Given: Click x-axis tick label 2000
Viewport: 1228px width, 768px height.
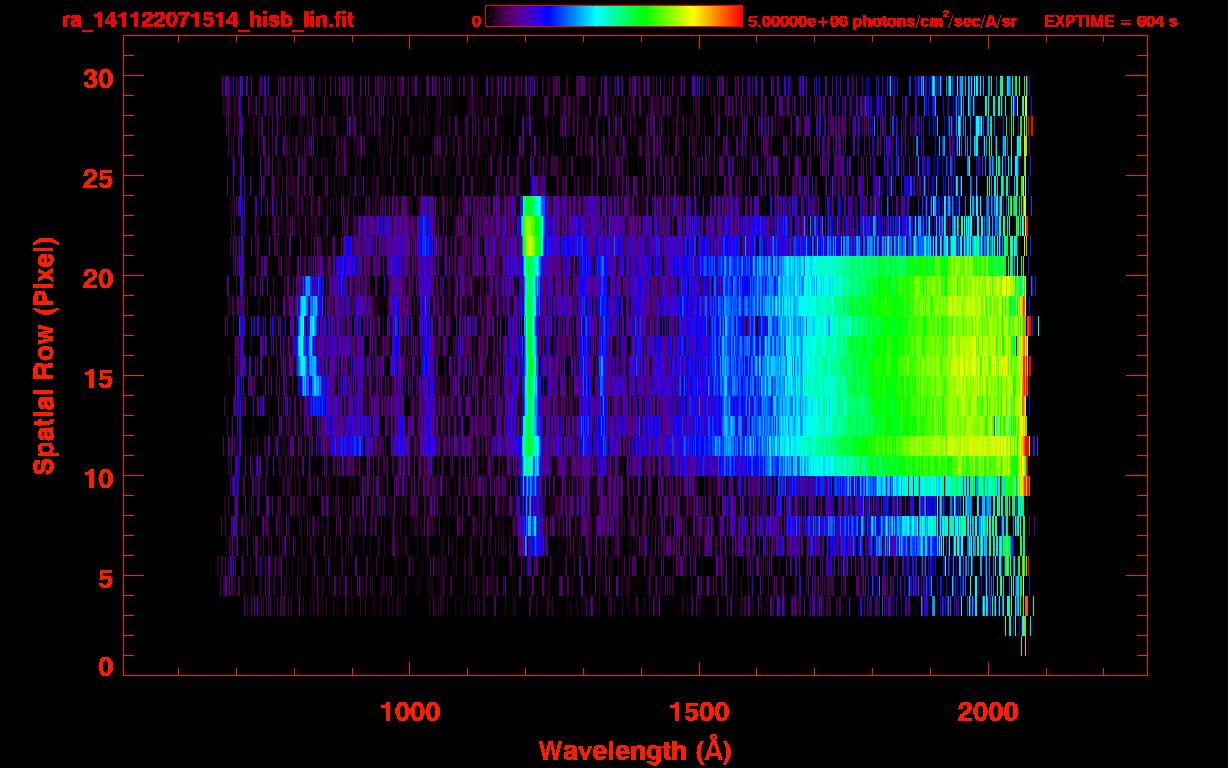Looking at the screenshot, I should tap(988, 712).
